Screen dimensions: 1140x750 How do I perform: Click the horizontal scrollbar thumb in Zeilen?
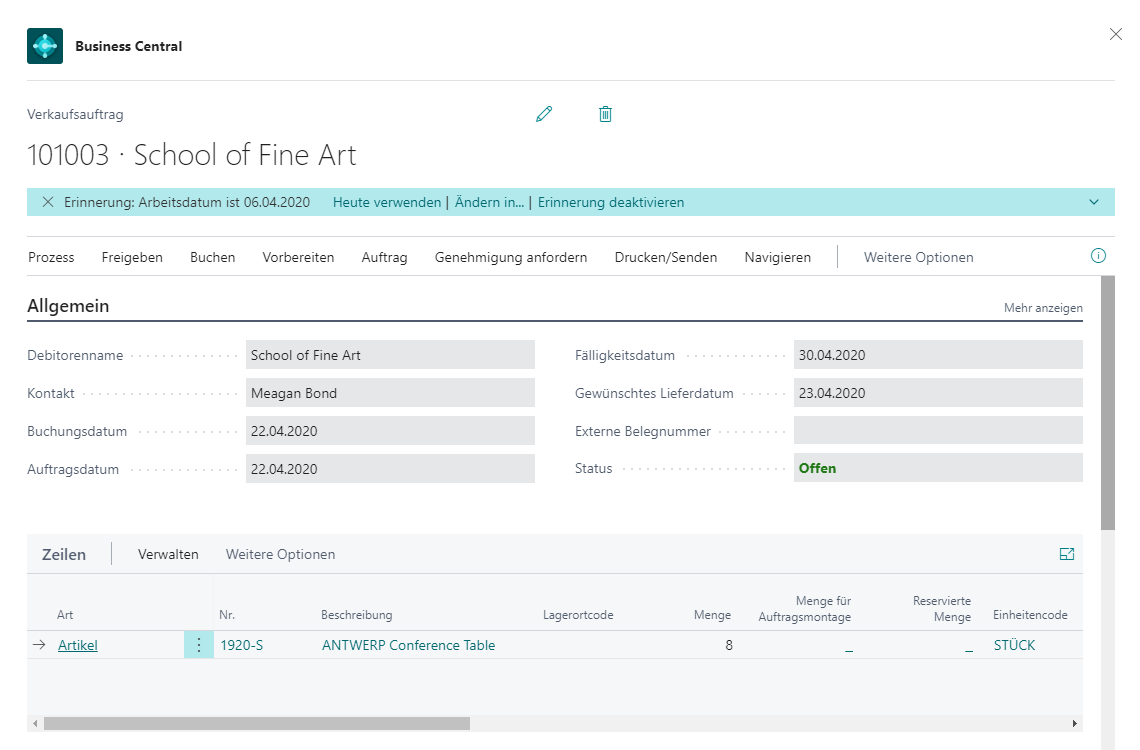(257, 724)
